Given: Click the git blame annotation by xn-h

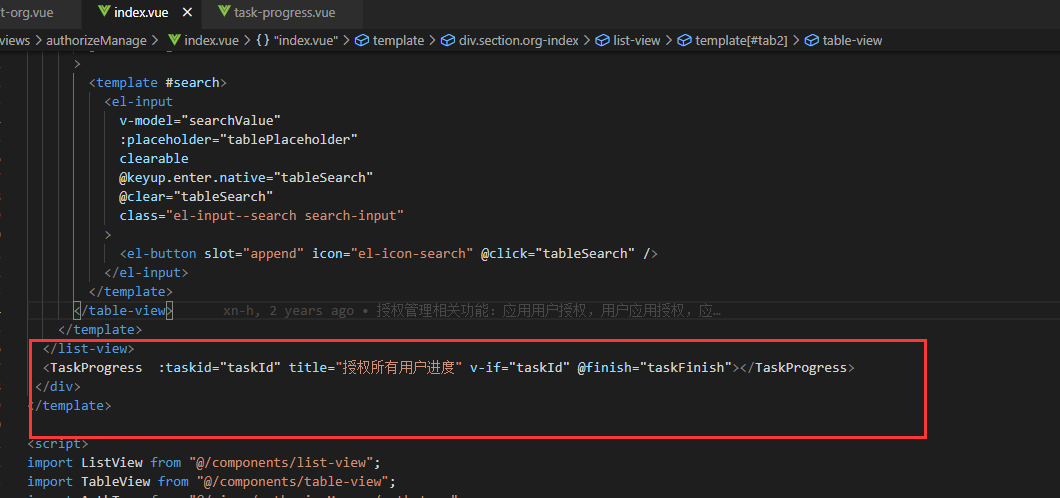Looking at the screenshot, I should (472, 311).
